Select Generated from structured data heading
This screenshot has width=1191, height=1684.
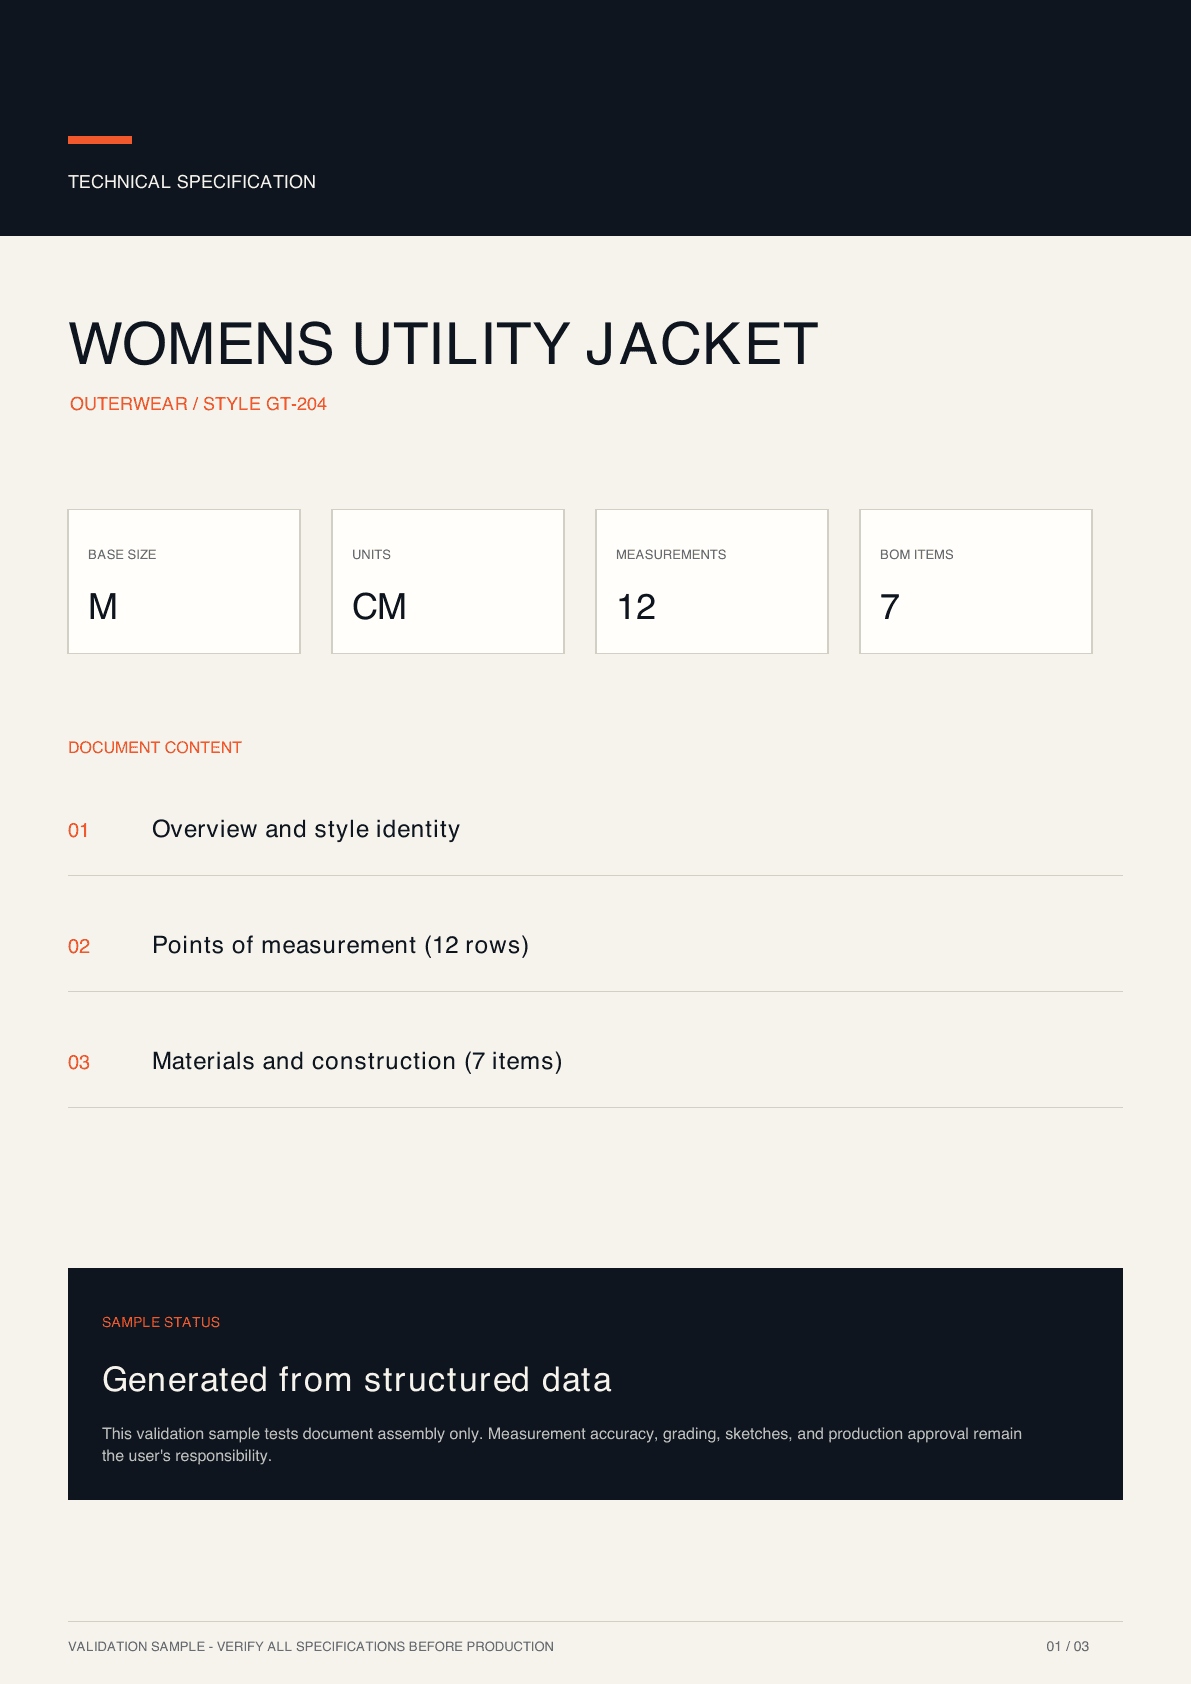point(357,1380)
